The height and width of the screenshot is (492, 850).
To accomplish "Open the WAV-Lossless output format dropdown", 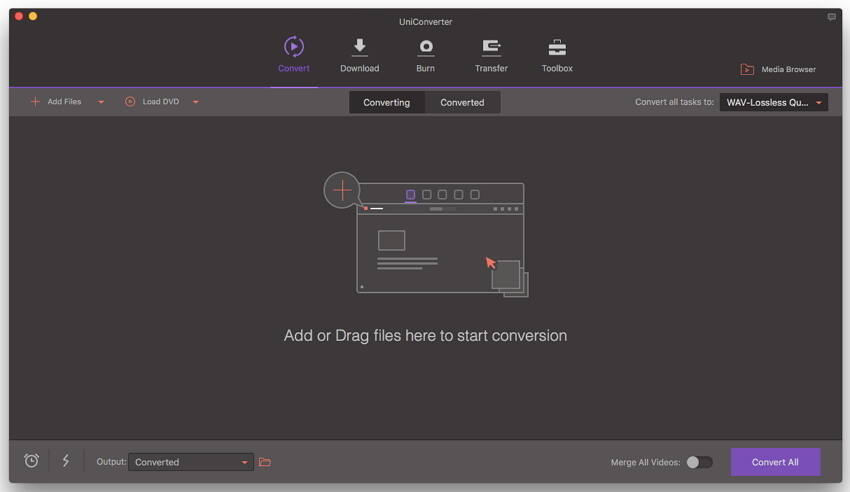I will 774,102.
